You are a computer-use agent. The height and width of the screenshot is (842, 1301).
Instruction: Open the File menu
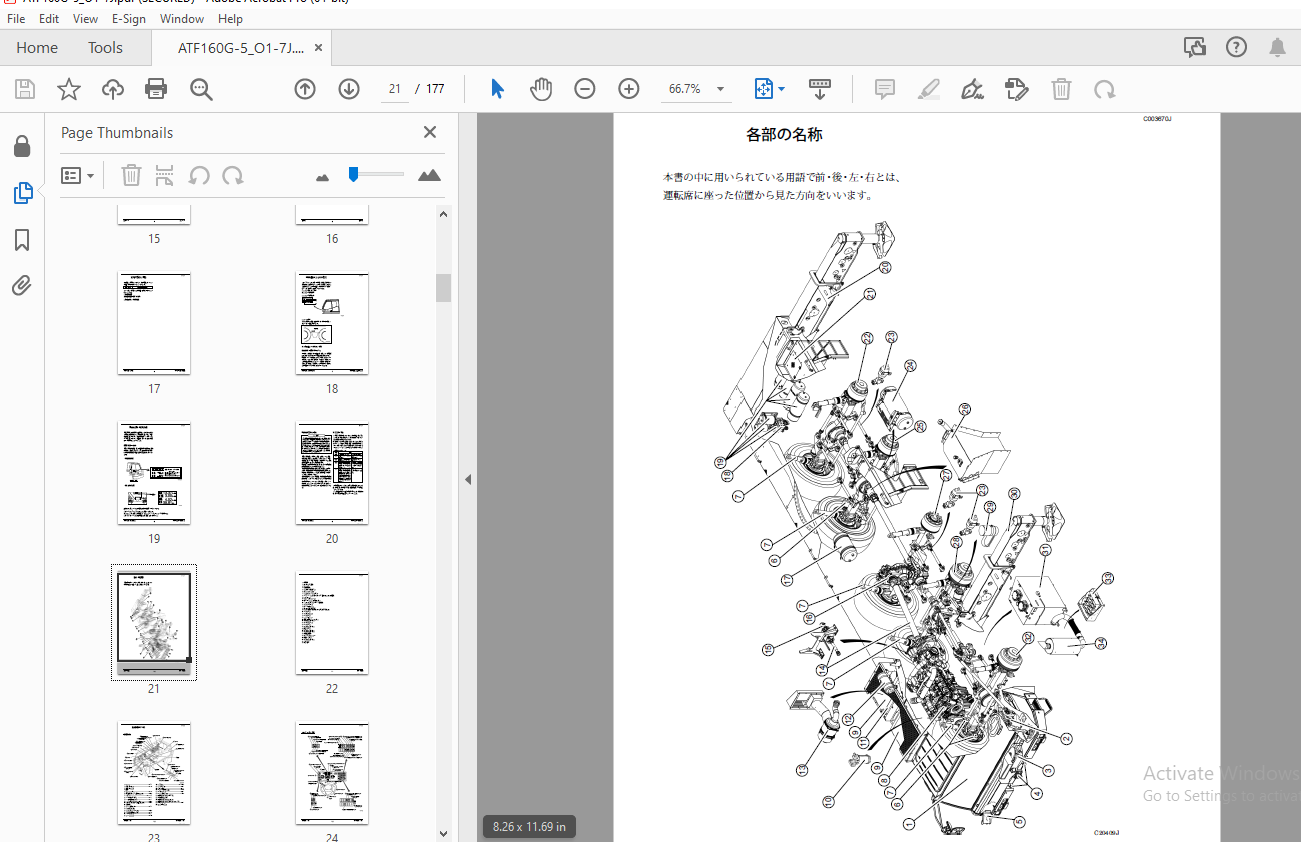[17, 19]
